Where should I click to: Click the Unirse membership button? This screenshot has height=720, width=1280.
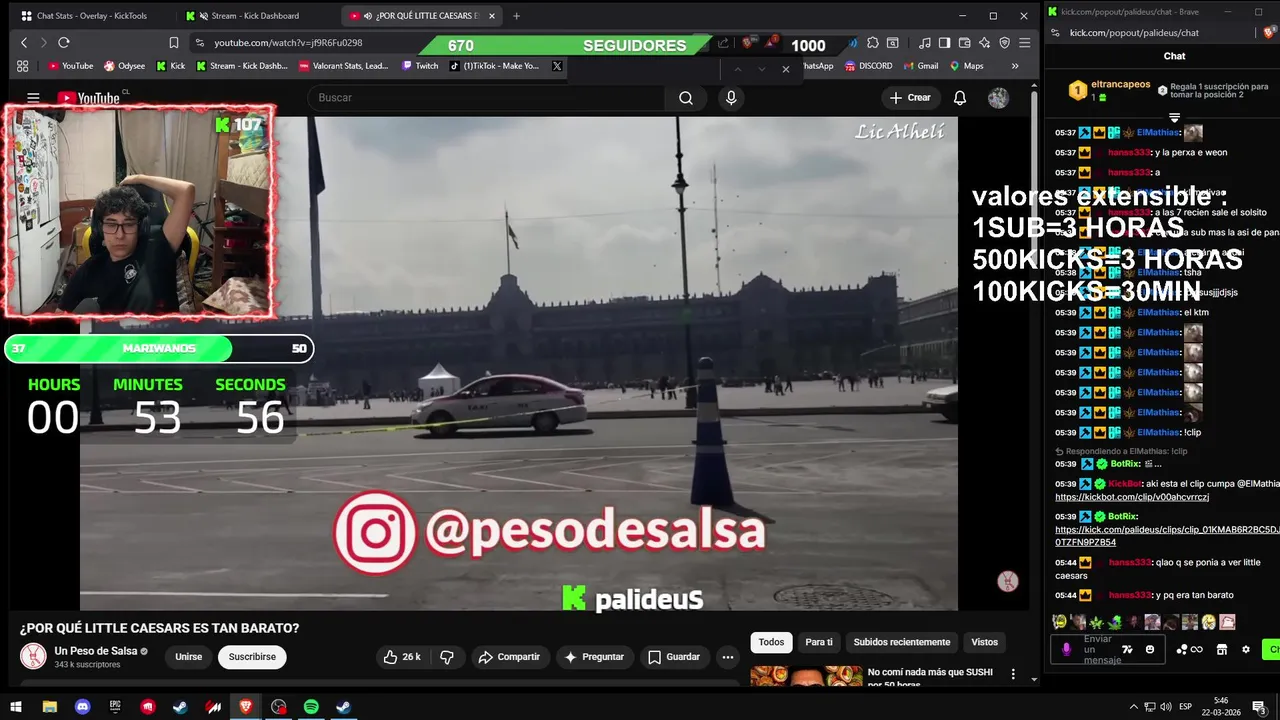point(189,657)
